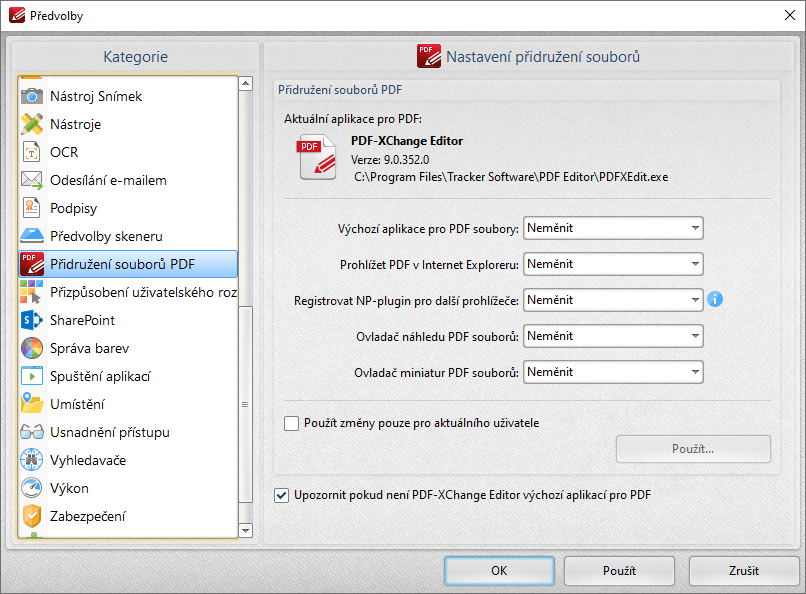
Task: Open Registrovat NP-plugin pro další prohlížeče dropdown
Action: point(613,300)
